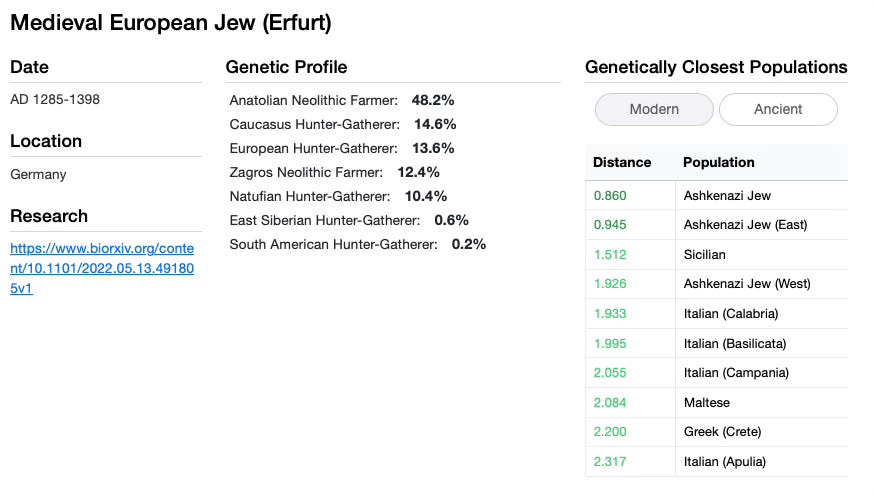Open the biorxiv.org research link

(x=101, y=268)
